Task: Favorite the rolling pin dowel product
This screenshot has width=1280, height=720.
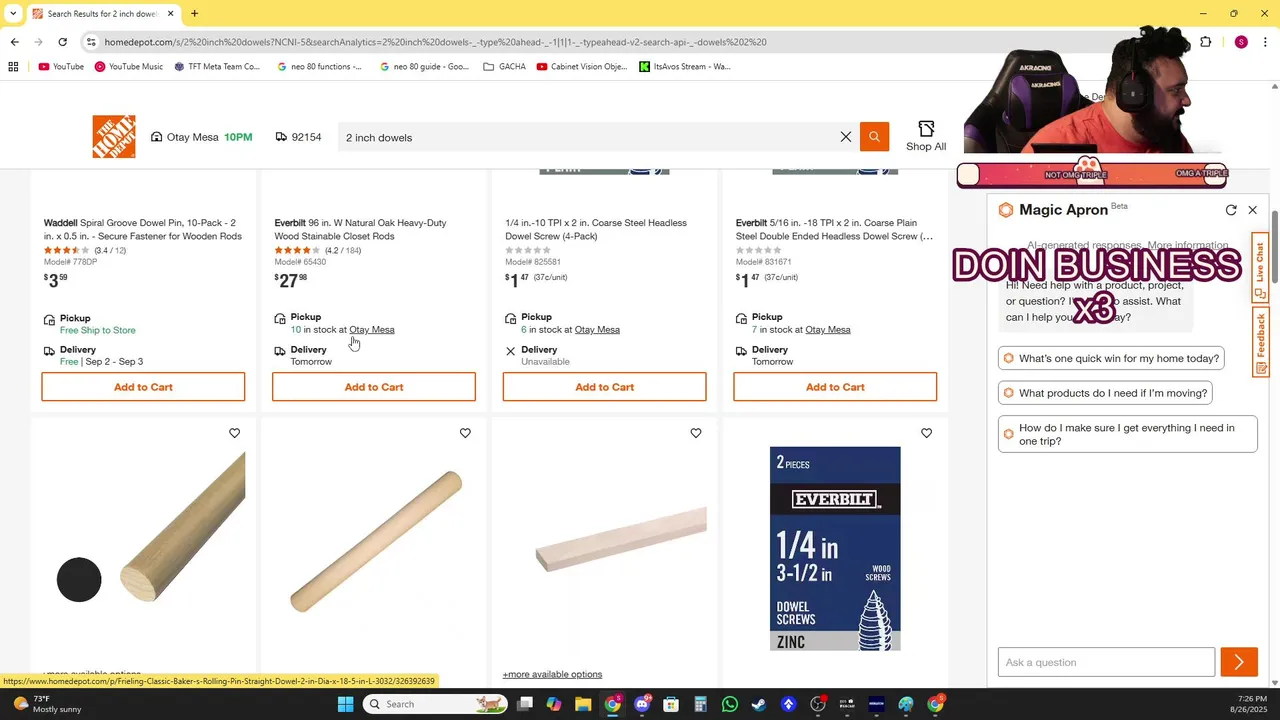Action: (465, 433)
